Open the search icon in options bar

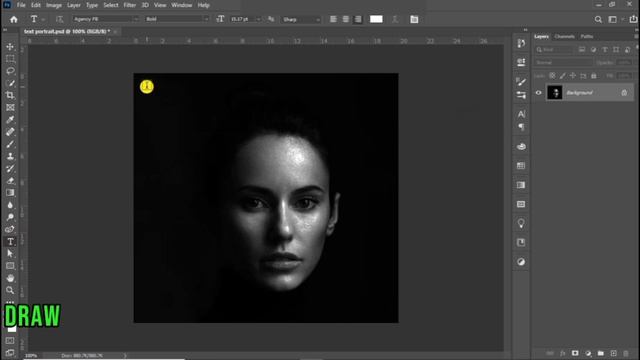pos(598,19)
